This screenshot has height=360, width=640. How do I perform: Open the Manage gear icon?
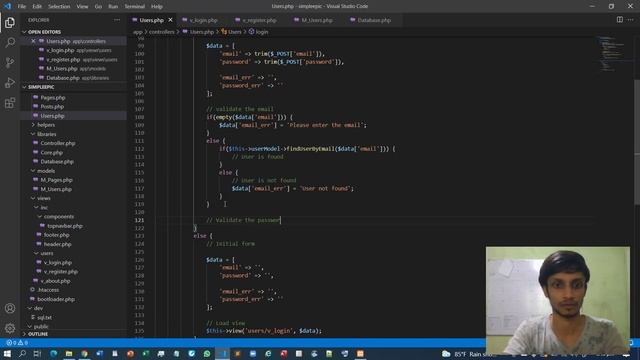(x=10, y=328)
